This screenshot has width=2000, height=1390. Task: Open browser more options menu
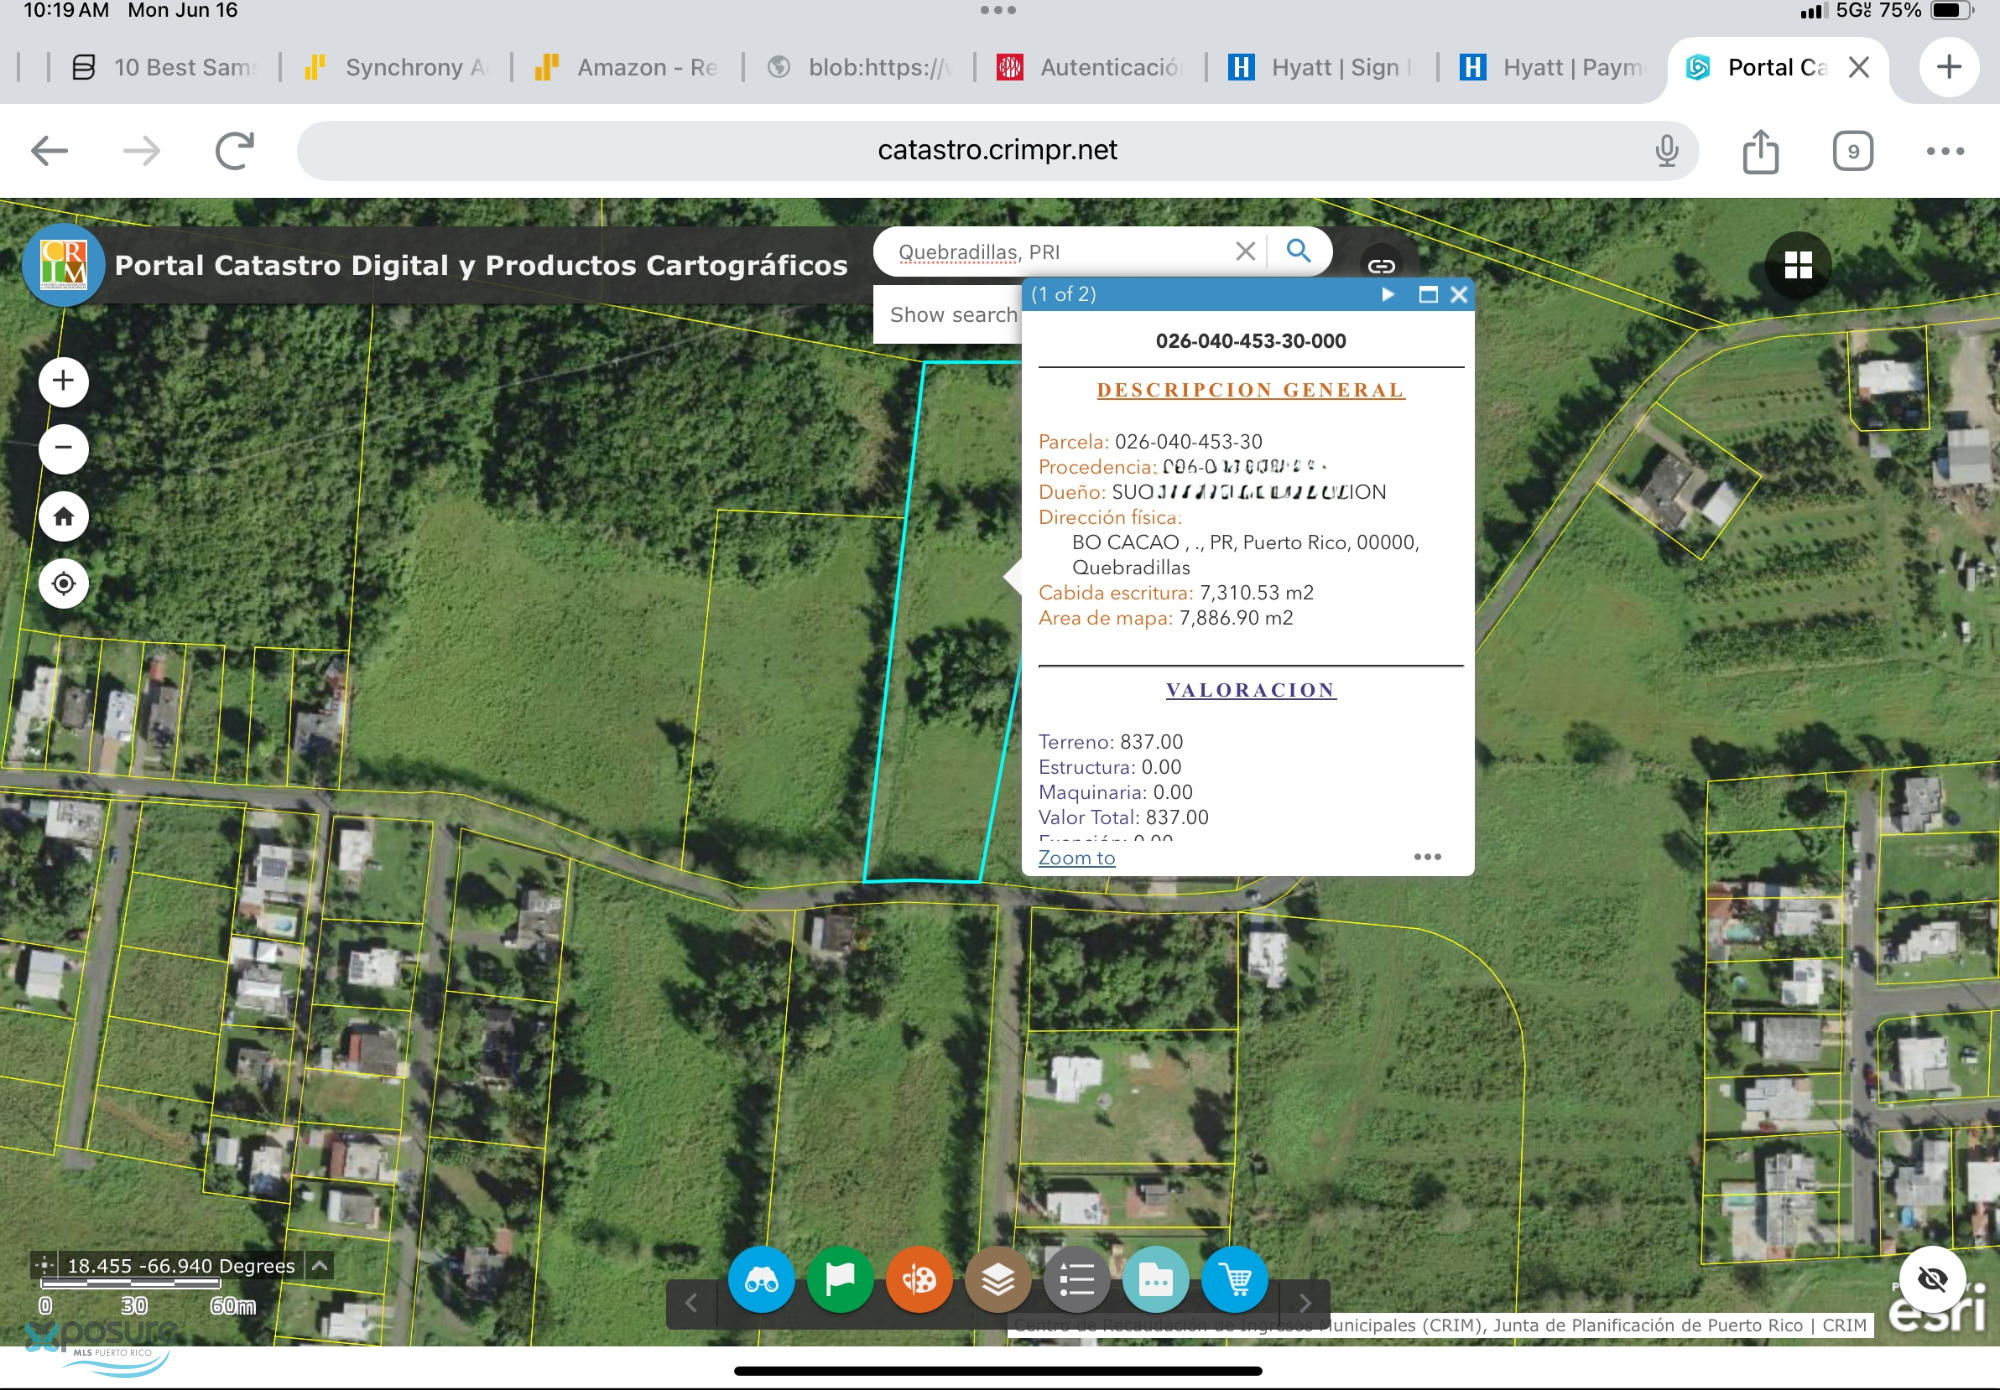click(x=1945, y=151)
